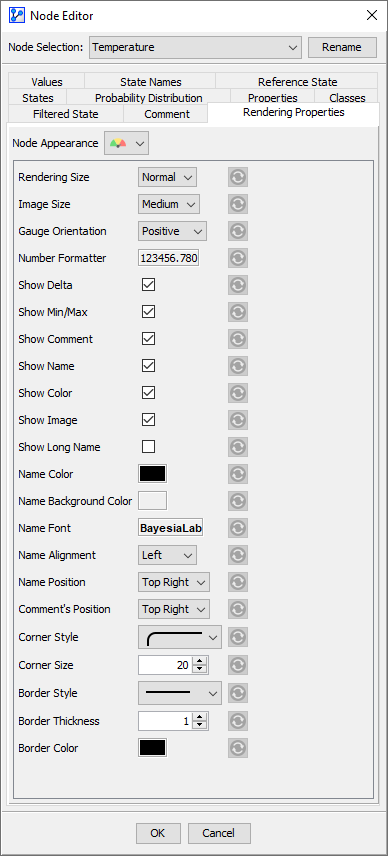Viewport: 388px width, 856px height.
Task: Uncheck the Show Delta checkbox
Action: point(148,285)
